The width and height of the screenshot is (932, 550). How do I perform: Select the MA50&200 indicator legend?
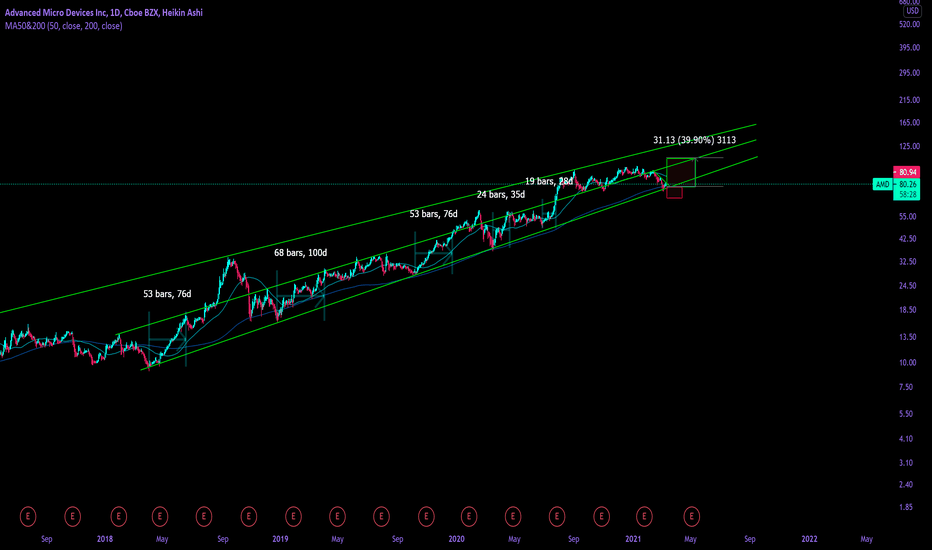click(x=64, y=26)
